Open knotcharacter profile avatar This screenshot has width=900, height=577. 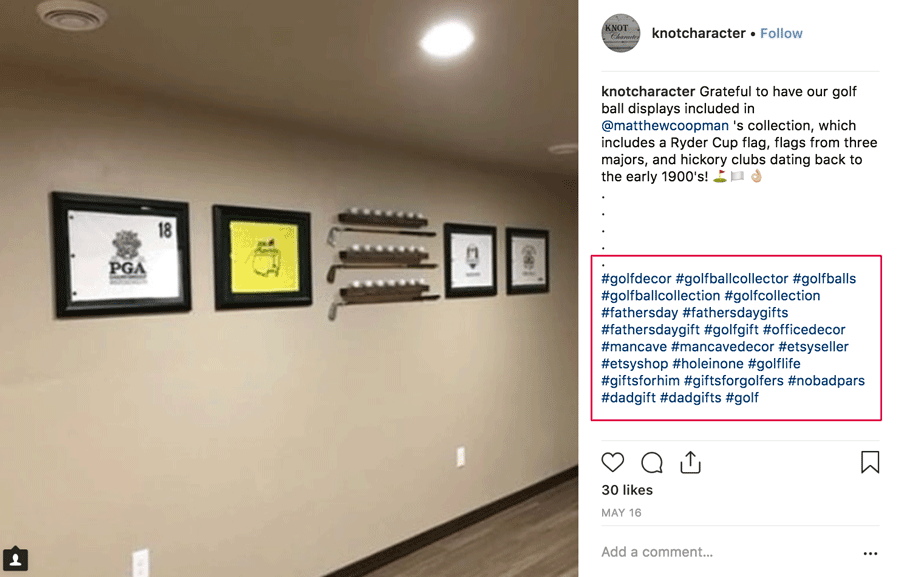tap(620, 33)
